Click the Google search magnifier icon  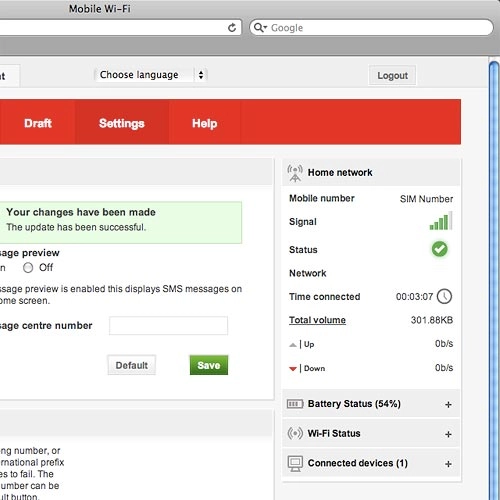click(x=259, y=27)
